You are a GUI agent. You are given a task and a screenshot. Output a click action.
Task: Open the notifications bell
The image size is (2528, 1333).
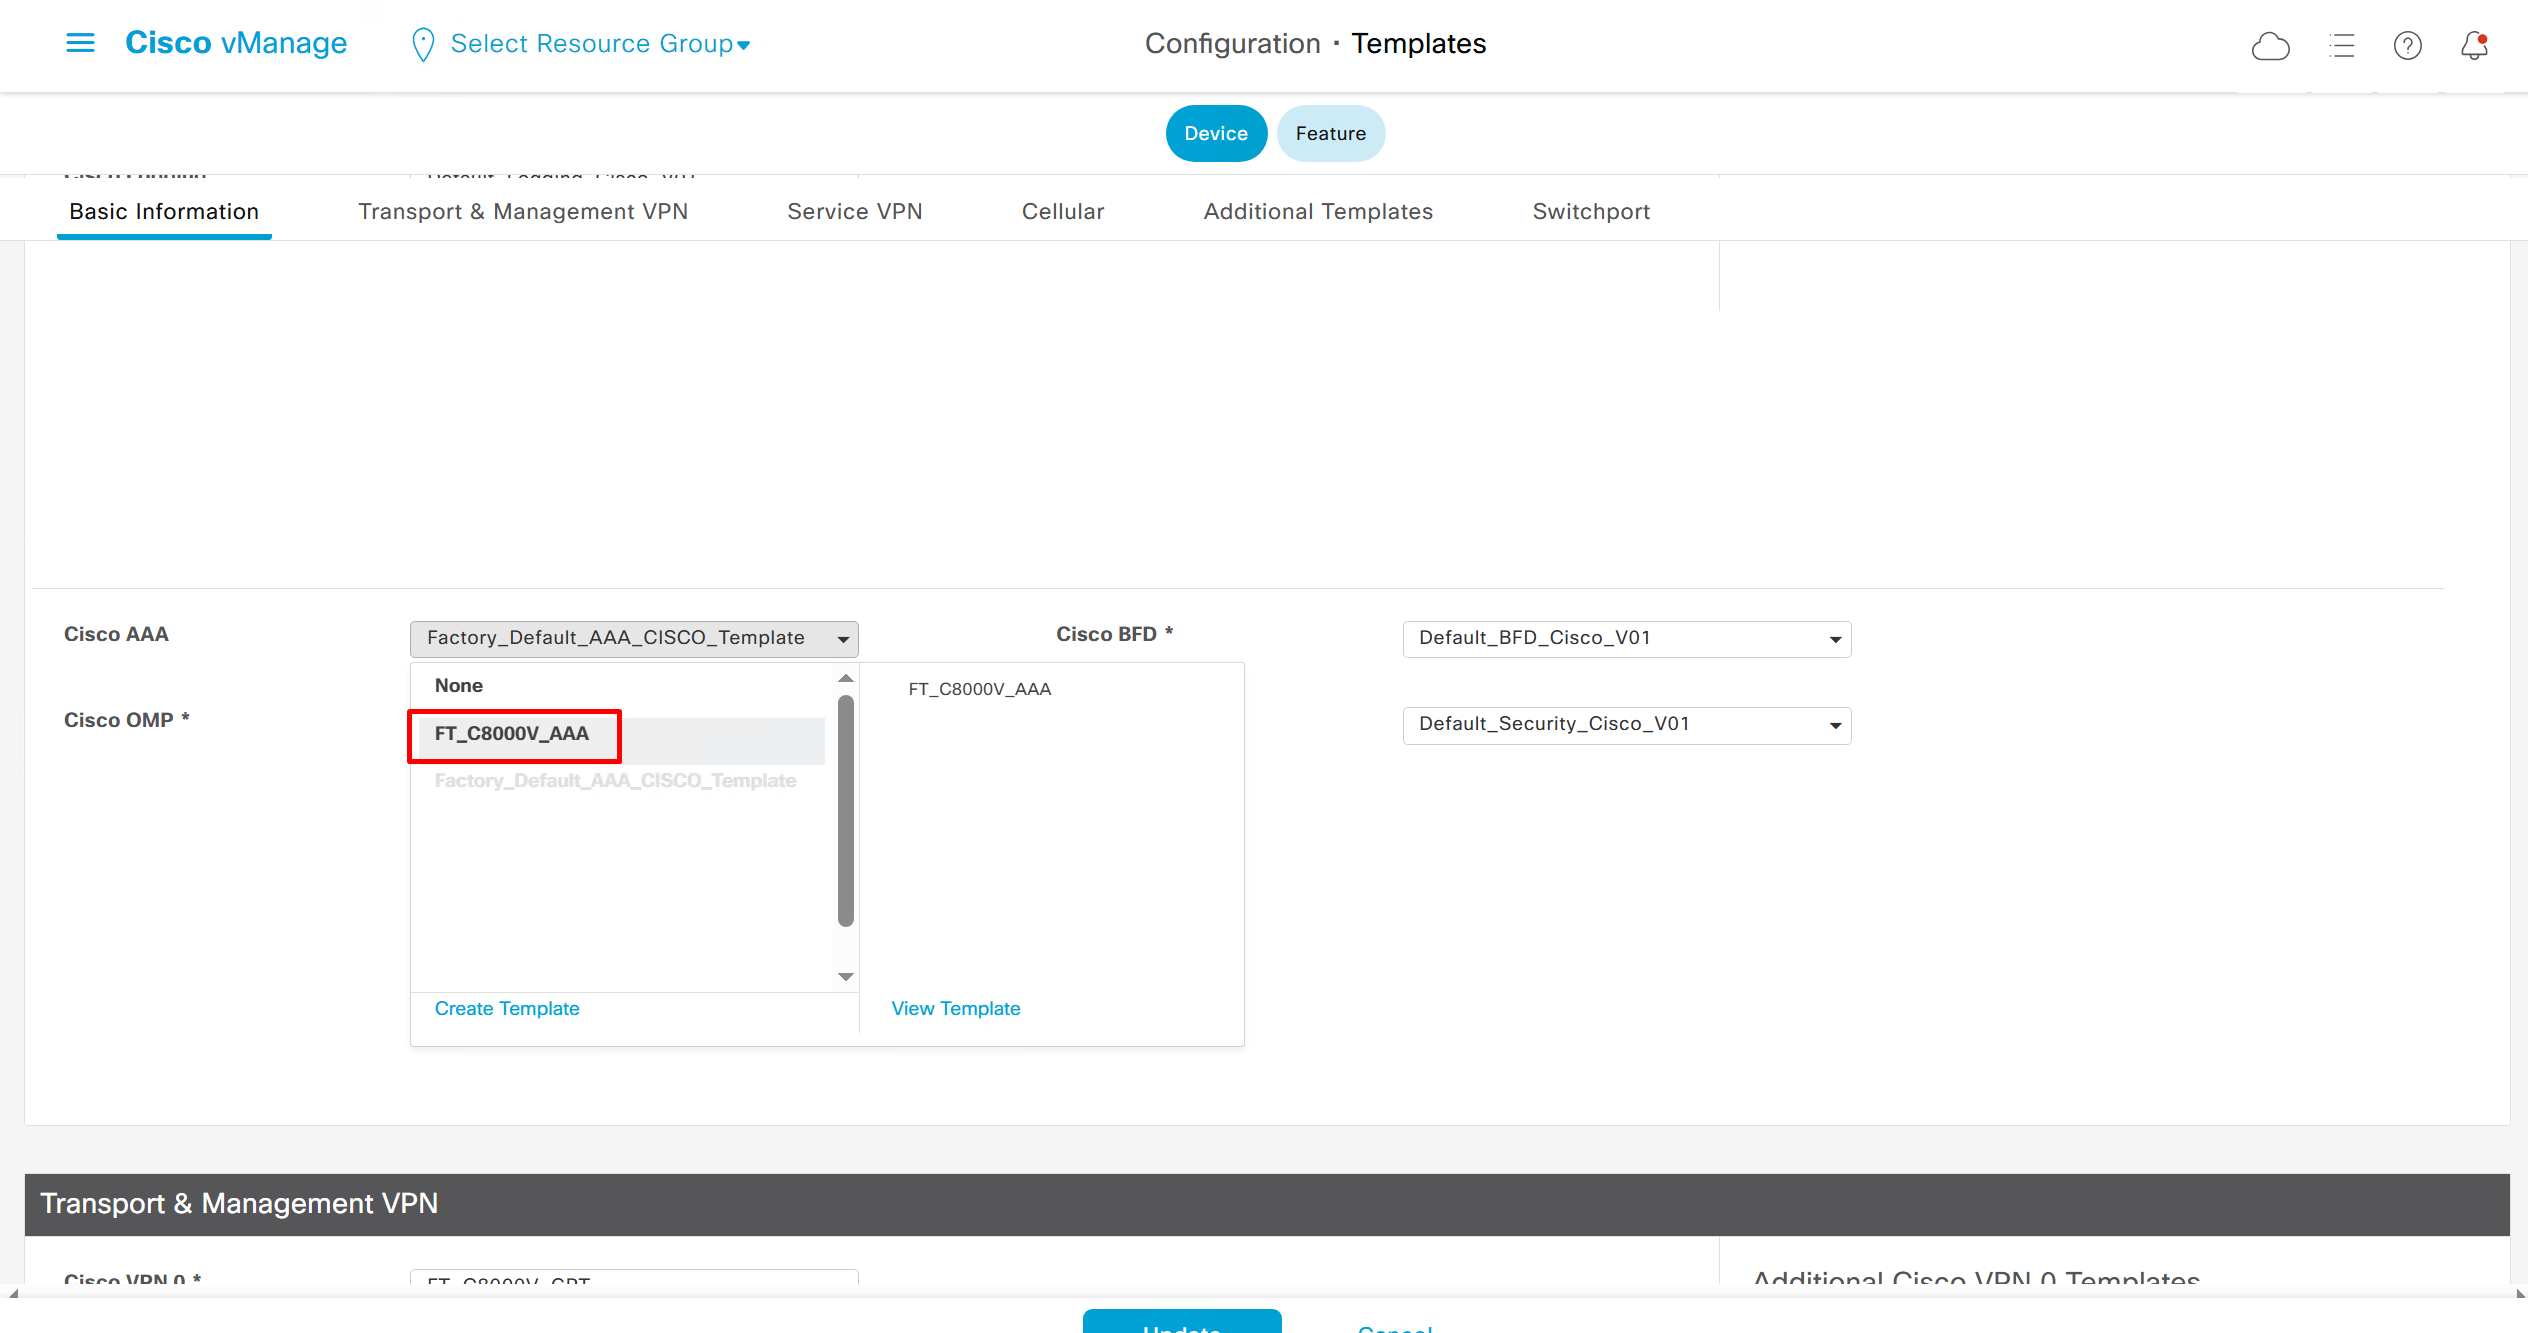(2474, 46)
